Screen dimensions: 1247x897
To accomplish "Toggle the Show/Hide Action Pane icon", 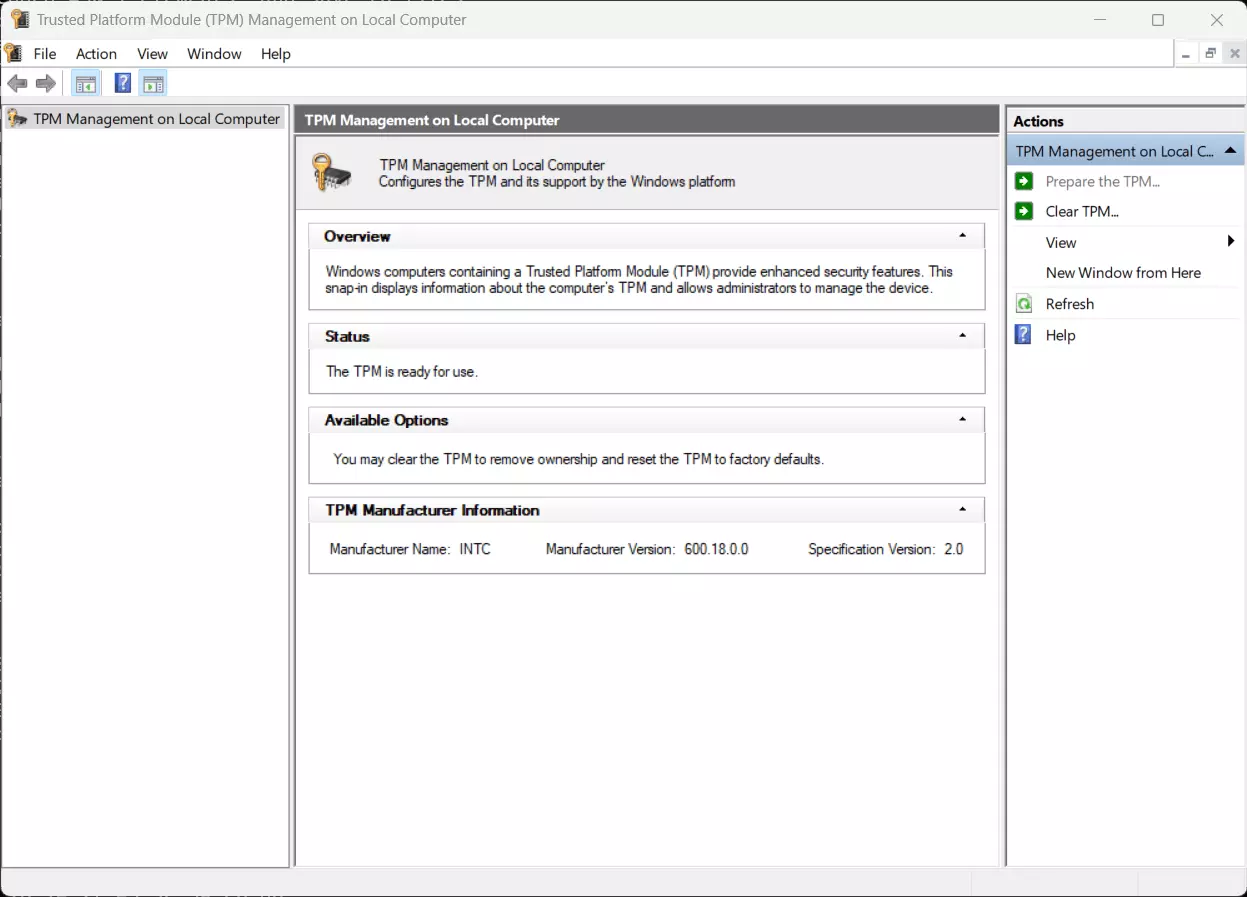I will [153, 84].
